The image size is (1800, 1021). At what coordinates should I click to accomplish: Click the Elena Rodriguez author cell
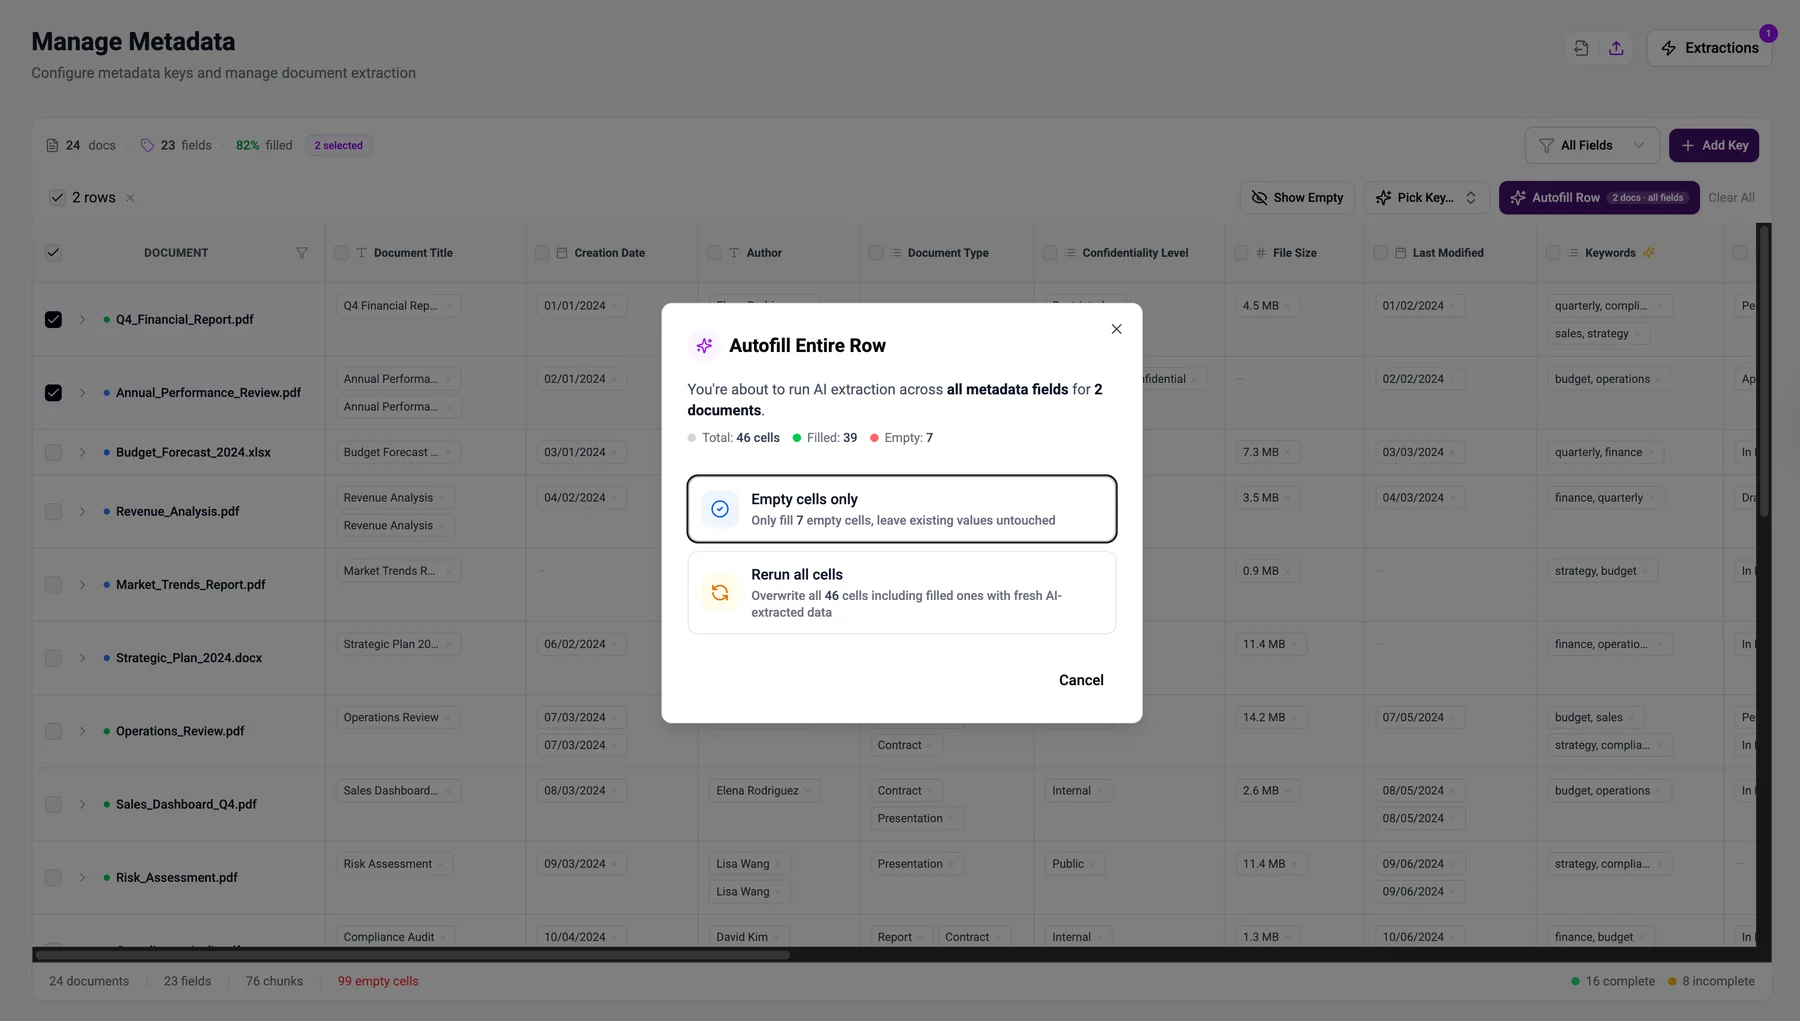pos(765,791)
